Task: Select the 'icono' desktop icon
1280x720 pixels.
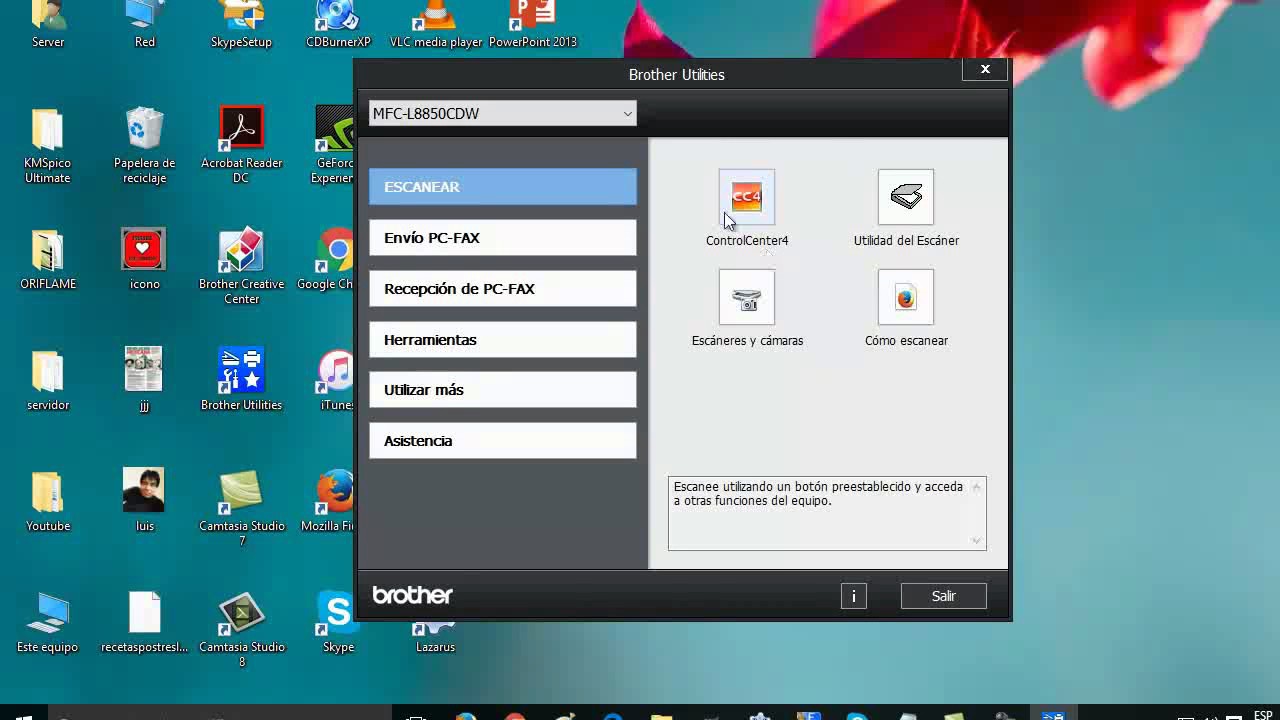Action: point(145,260)
